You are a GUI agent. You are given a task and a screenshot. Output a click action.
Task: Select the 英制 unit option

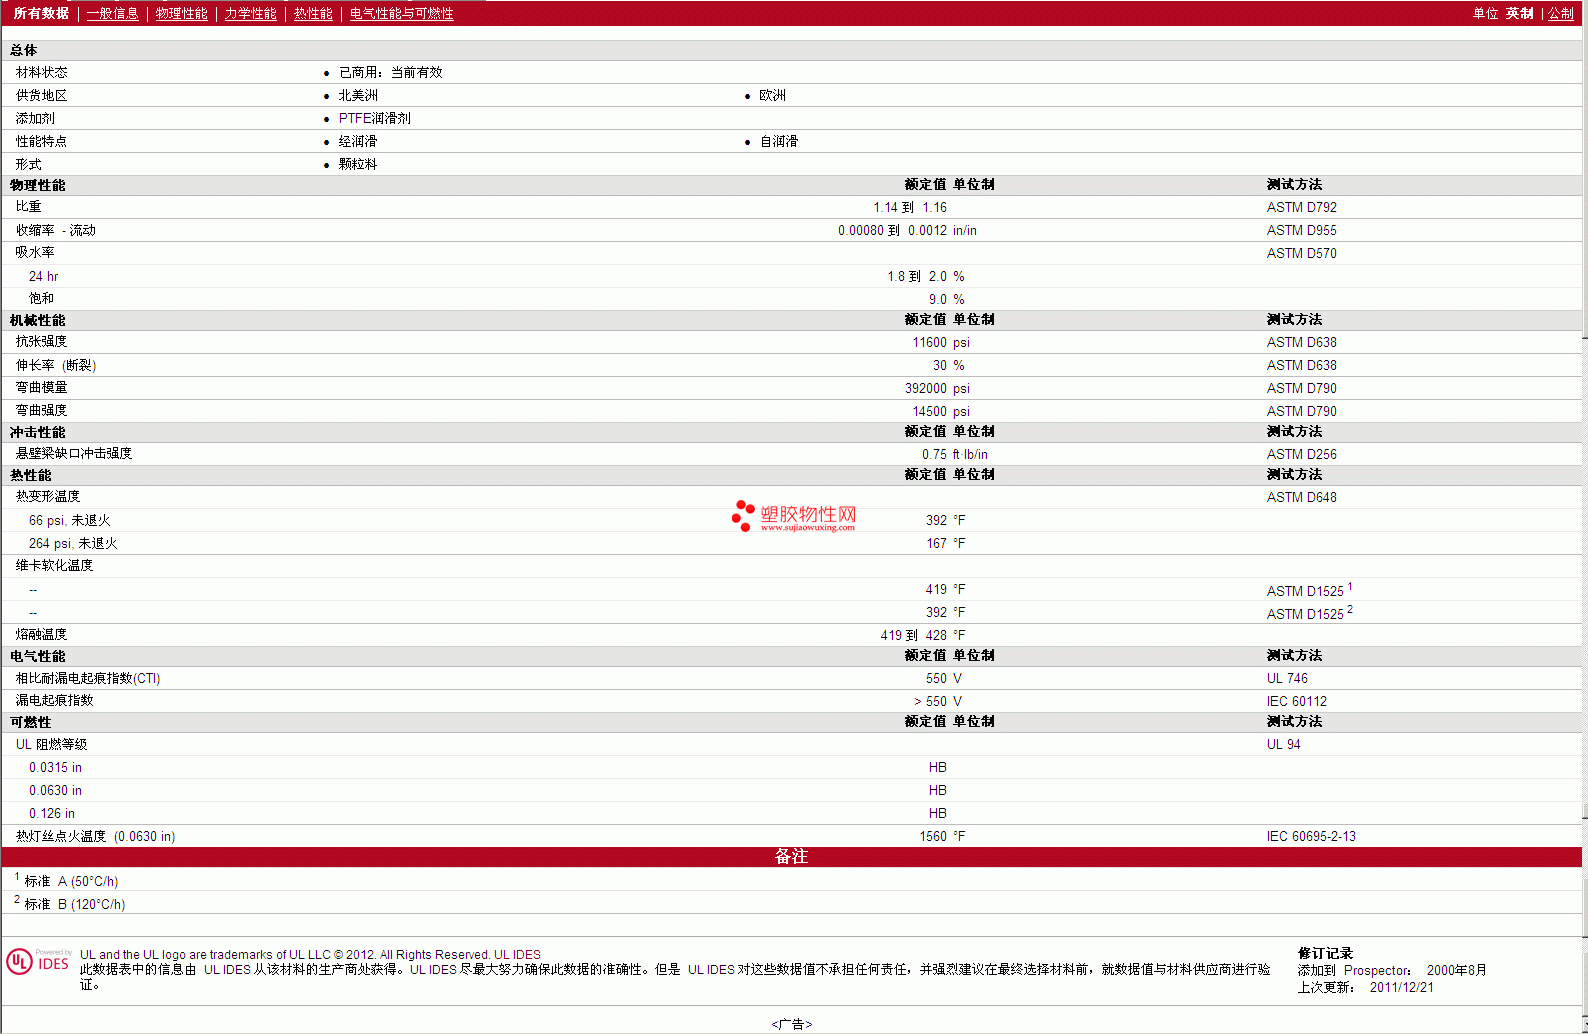(1519, 13)
